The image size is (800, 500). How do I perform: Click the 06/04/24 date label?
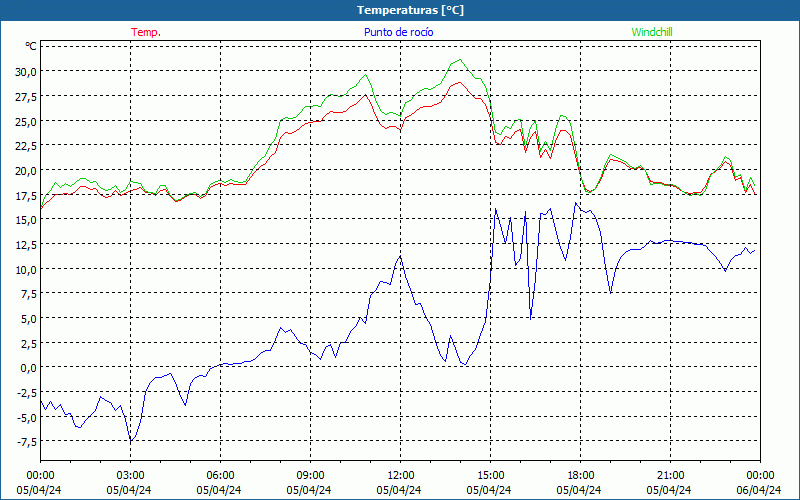(x=759, y=490)
